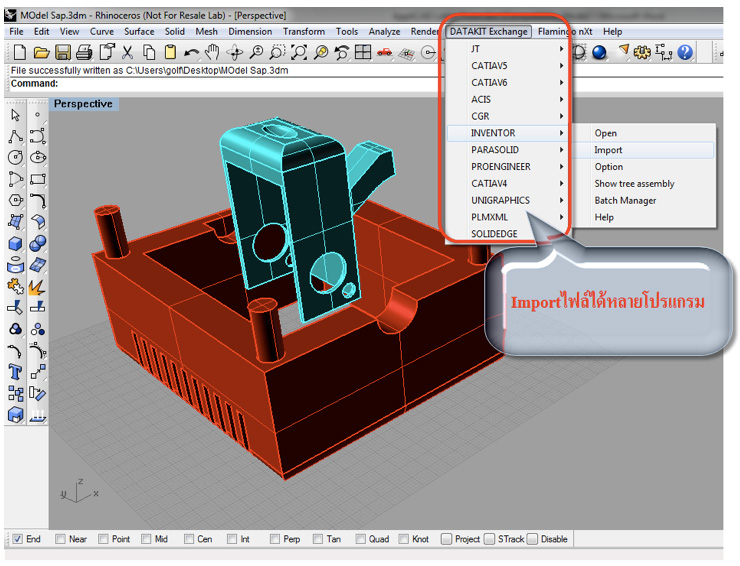Screen dimensions: 740x566
Task: Undo with the curved arrow icon
Action: coord(191,52)
